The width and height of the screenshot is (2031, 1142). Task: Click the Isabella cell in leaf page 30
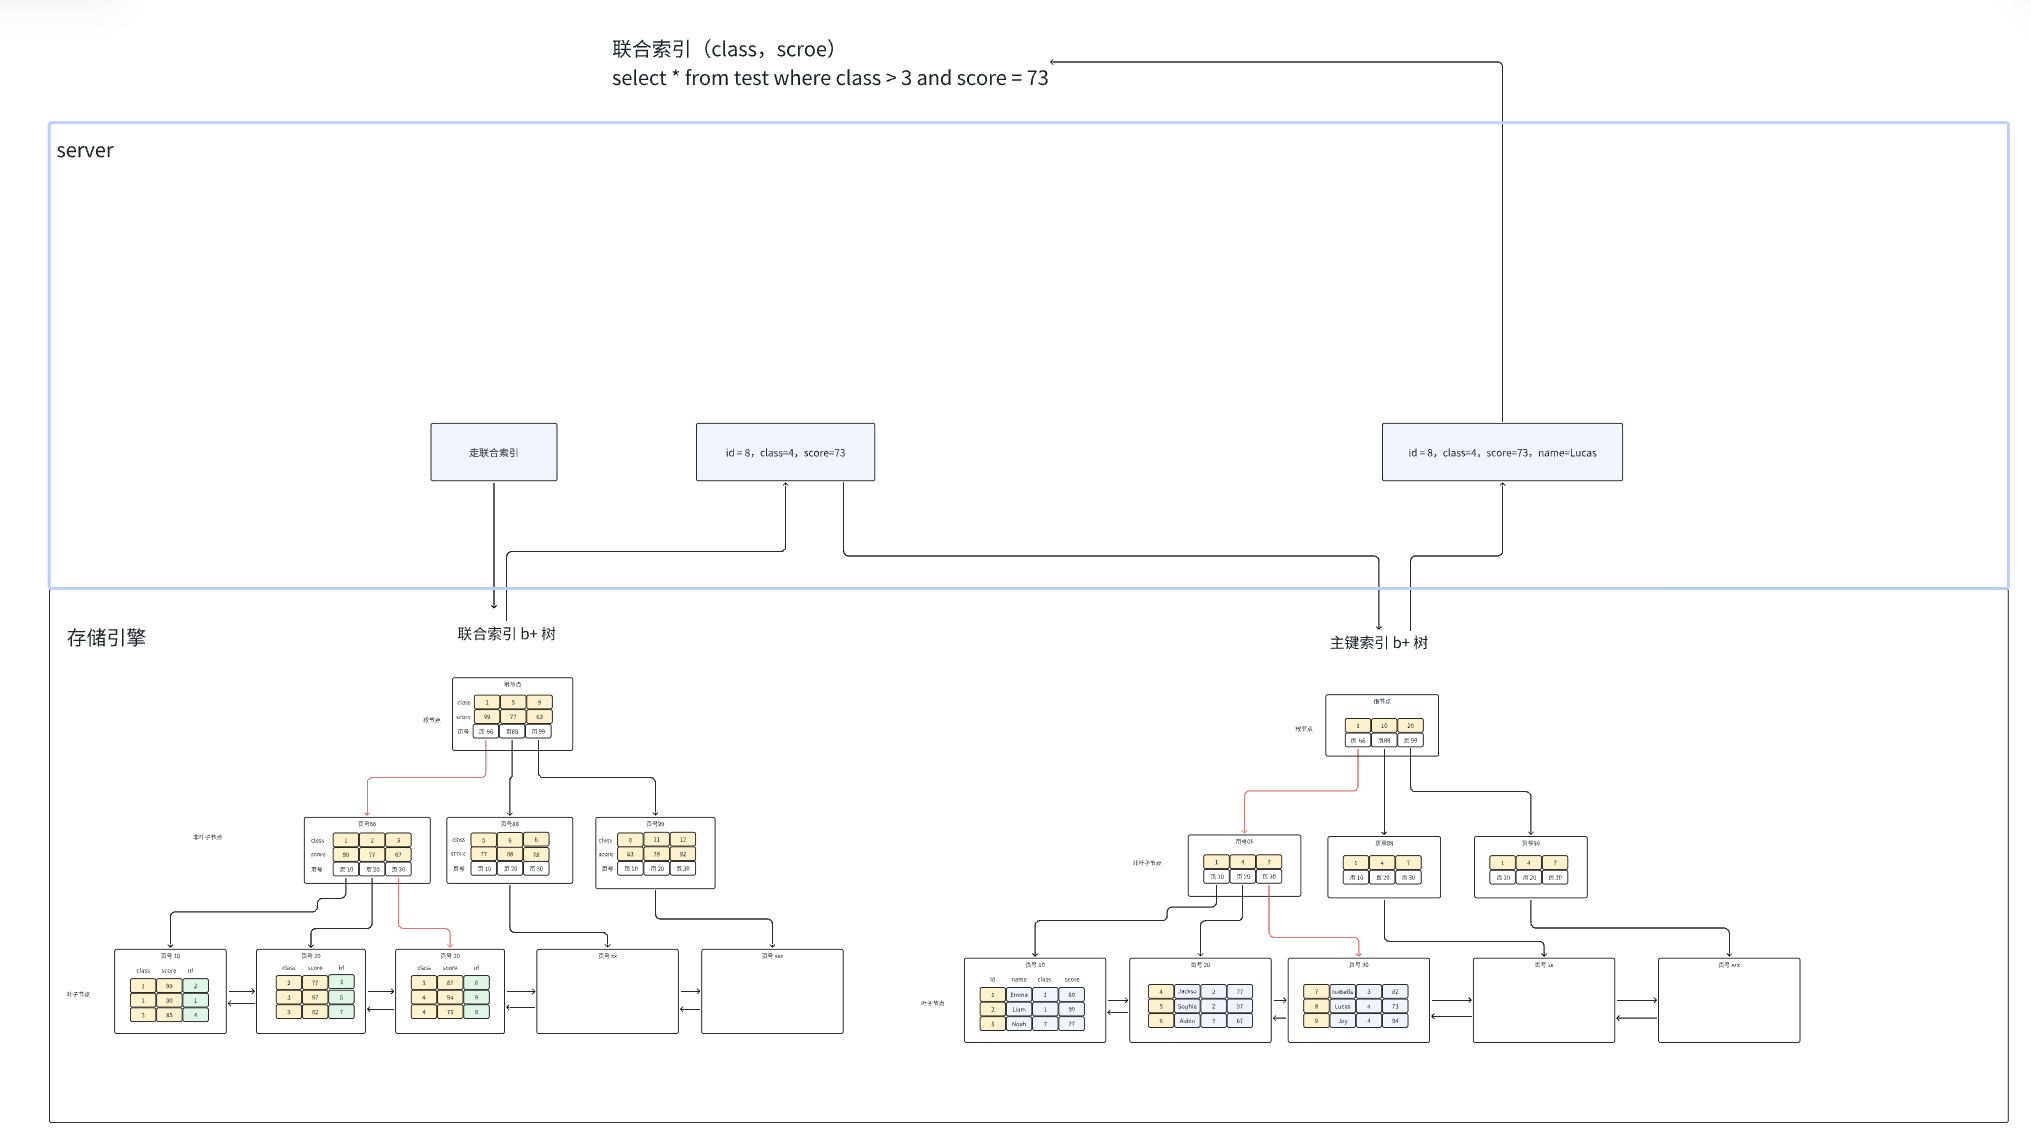(1342, 992)
